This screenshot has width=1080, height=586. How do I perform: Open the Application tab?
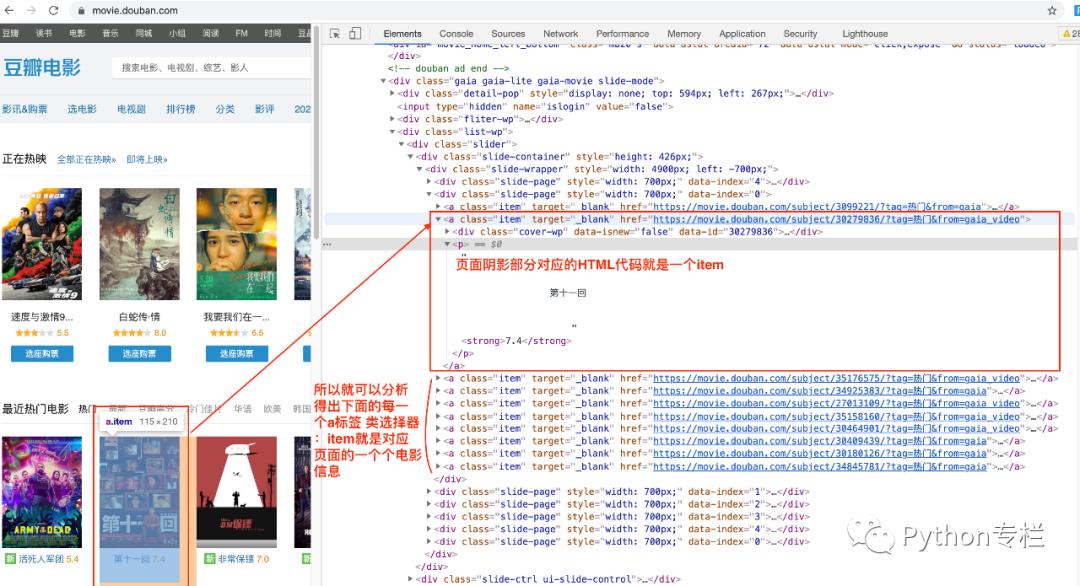tap(742, 33)
